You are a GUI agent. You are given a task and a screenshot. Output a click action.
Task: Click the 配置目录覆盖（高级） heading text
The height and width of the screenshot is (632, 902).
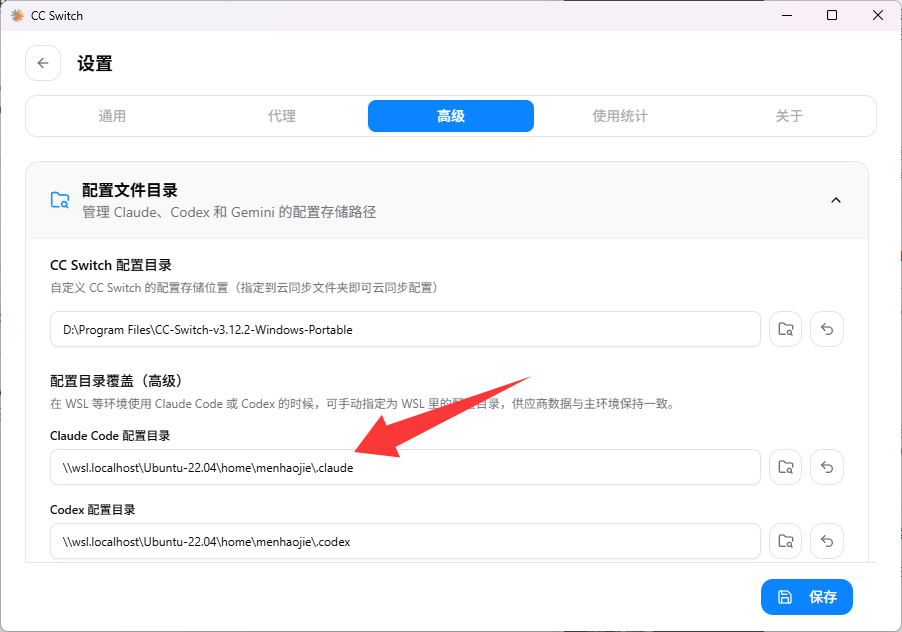click(117, 381)
